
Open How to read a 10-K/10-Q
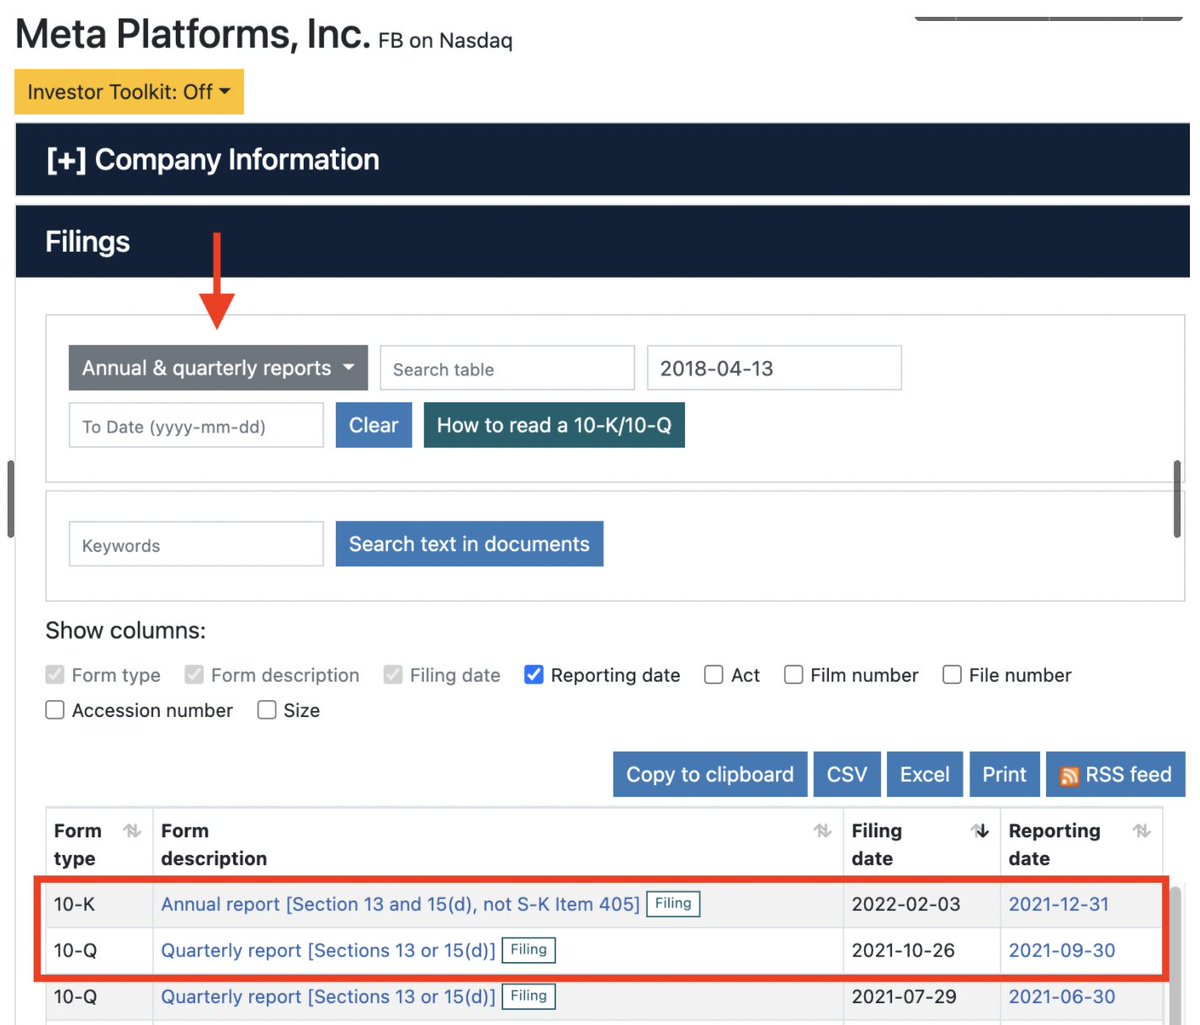[x=554, y=425]
